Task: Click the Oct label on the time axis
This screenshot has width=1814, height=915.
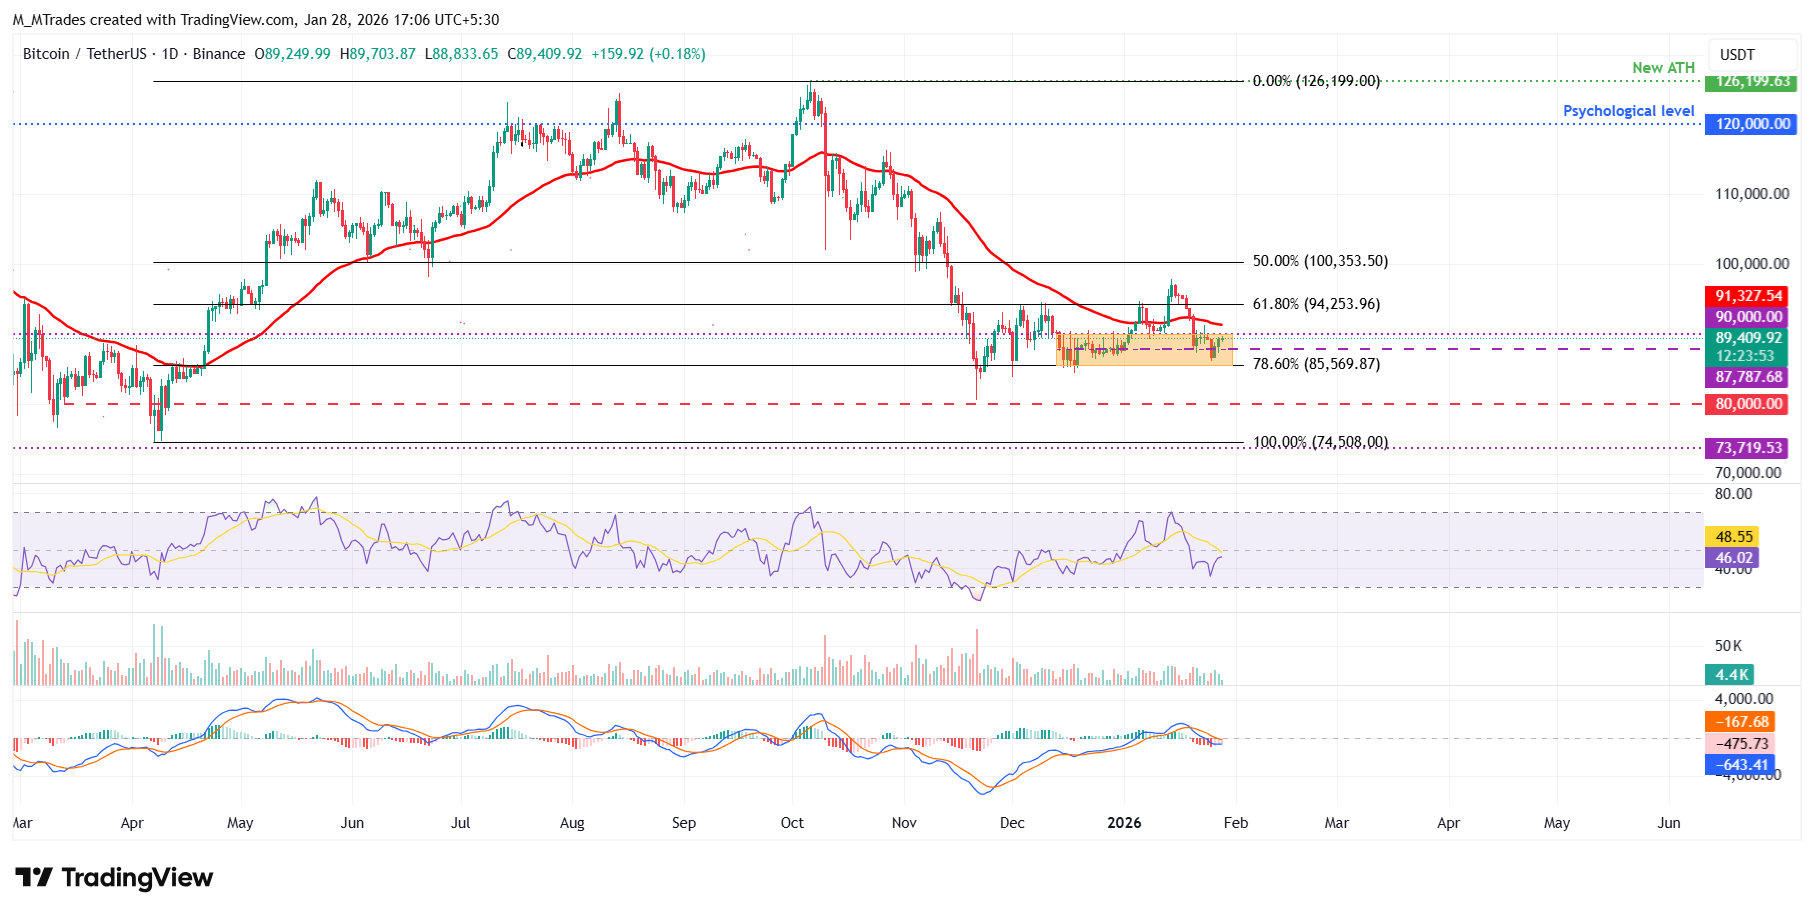Action: click(792, 823)
